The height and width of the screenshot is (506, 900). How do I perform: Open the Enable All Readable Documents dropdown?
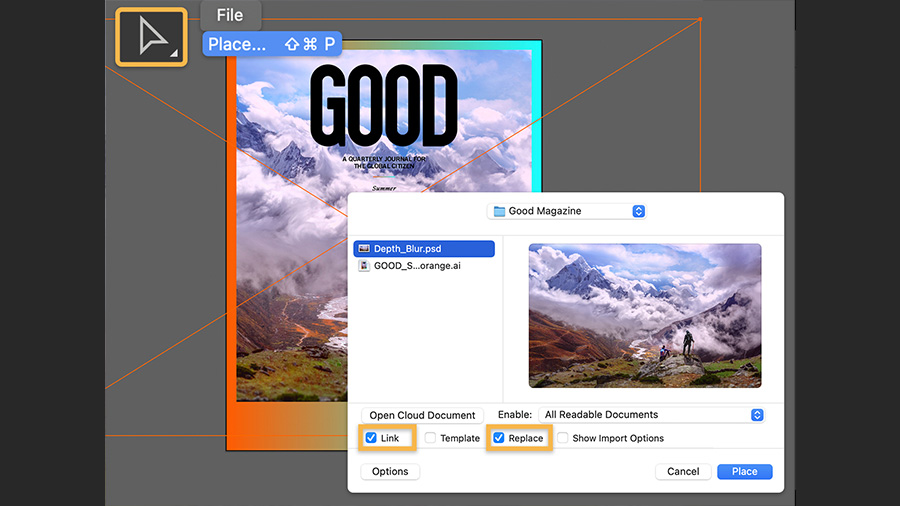pos(651,415)
